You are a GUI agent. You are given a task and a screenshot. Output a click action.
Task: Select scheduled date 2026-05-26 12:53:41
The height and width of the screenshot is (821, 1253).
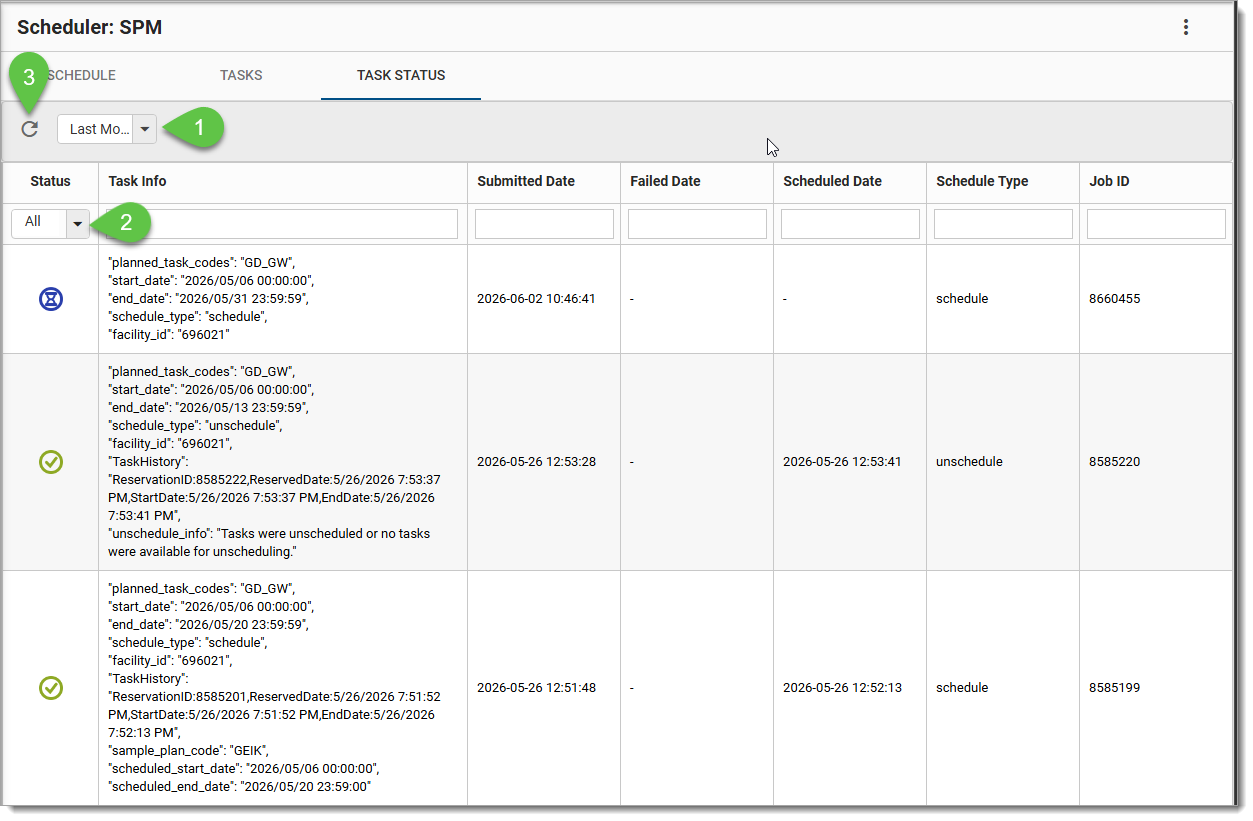click(842, 462)
